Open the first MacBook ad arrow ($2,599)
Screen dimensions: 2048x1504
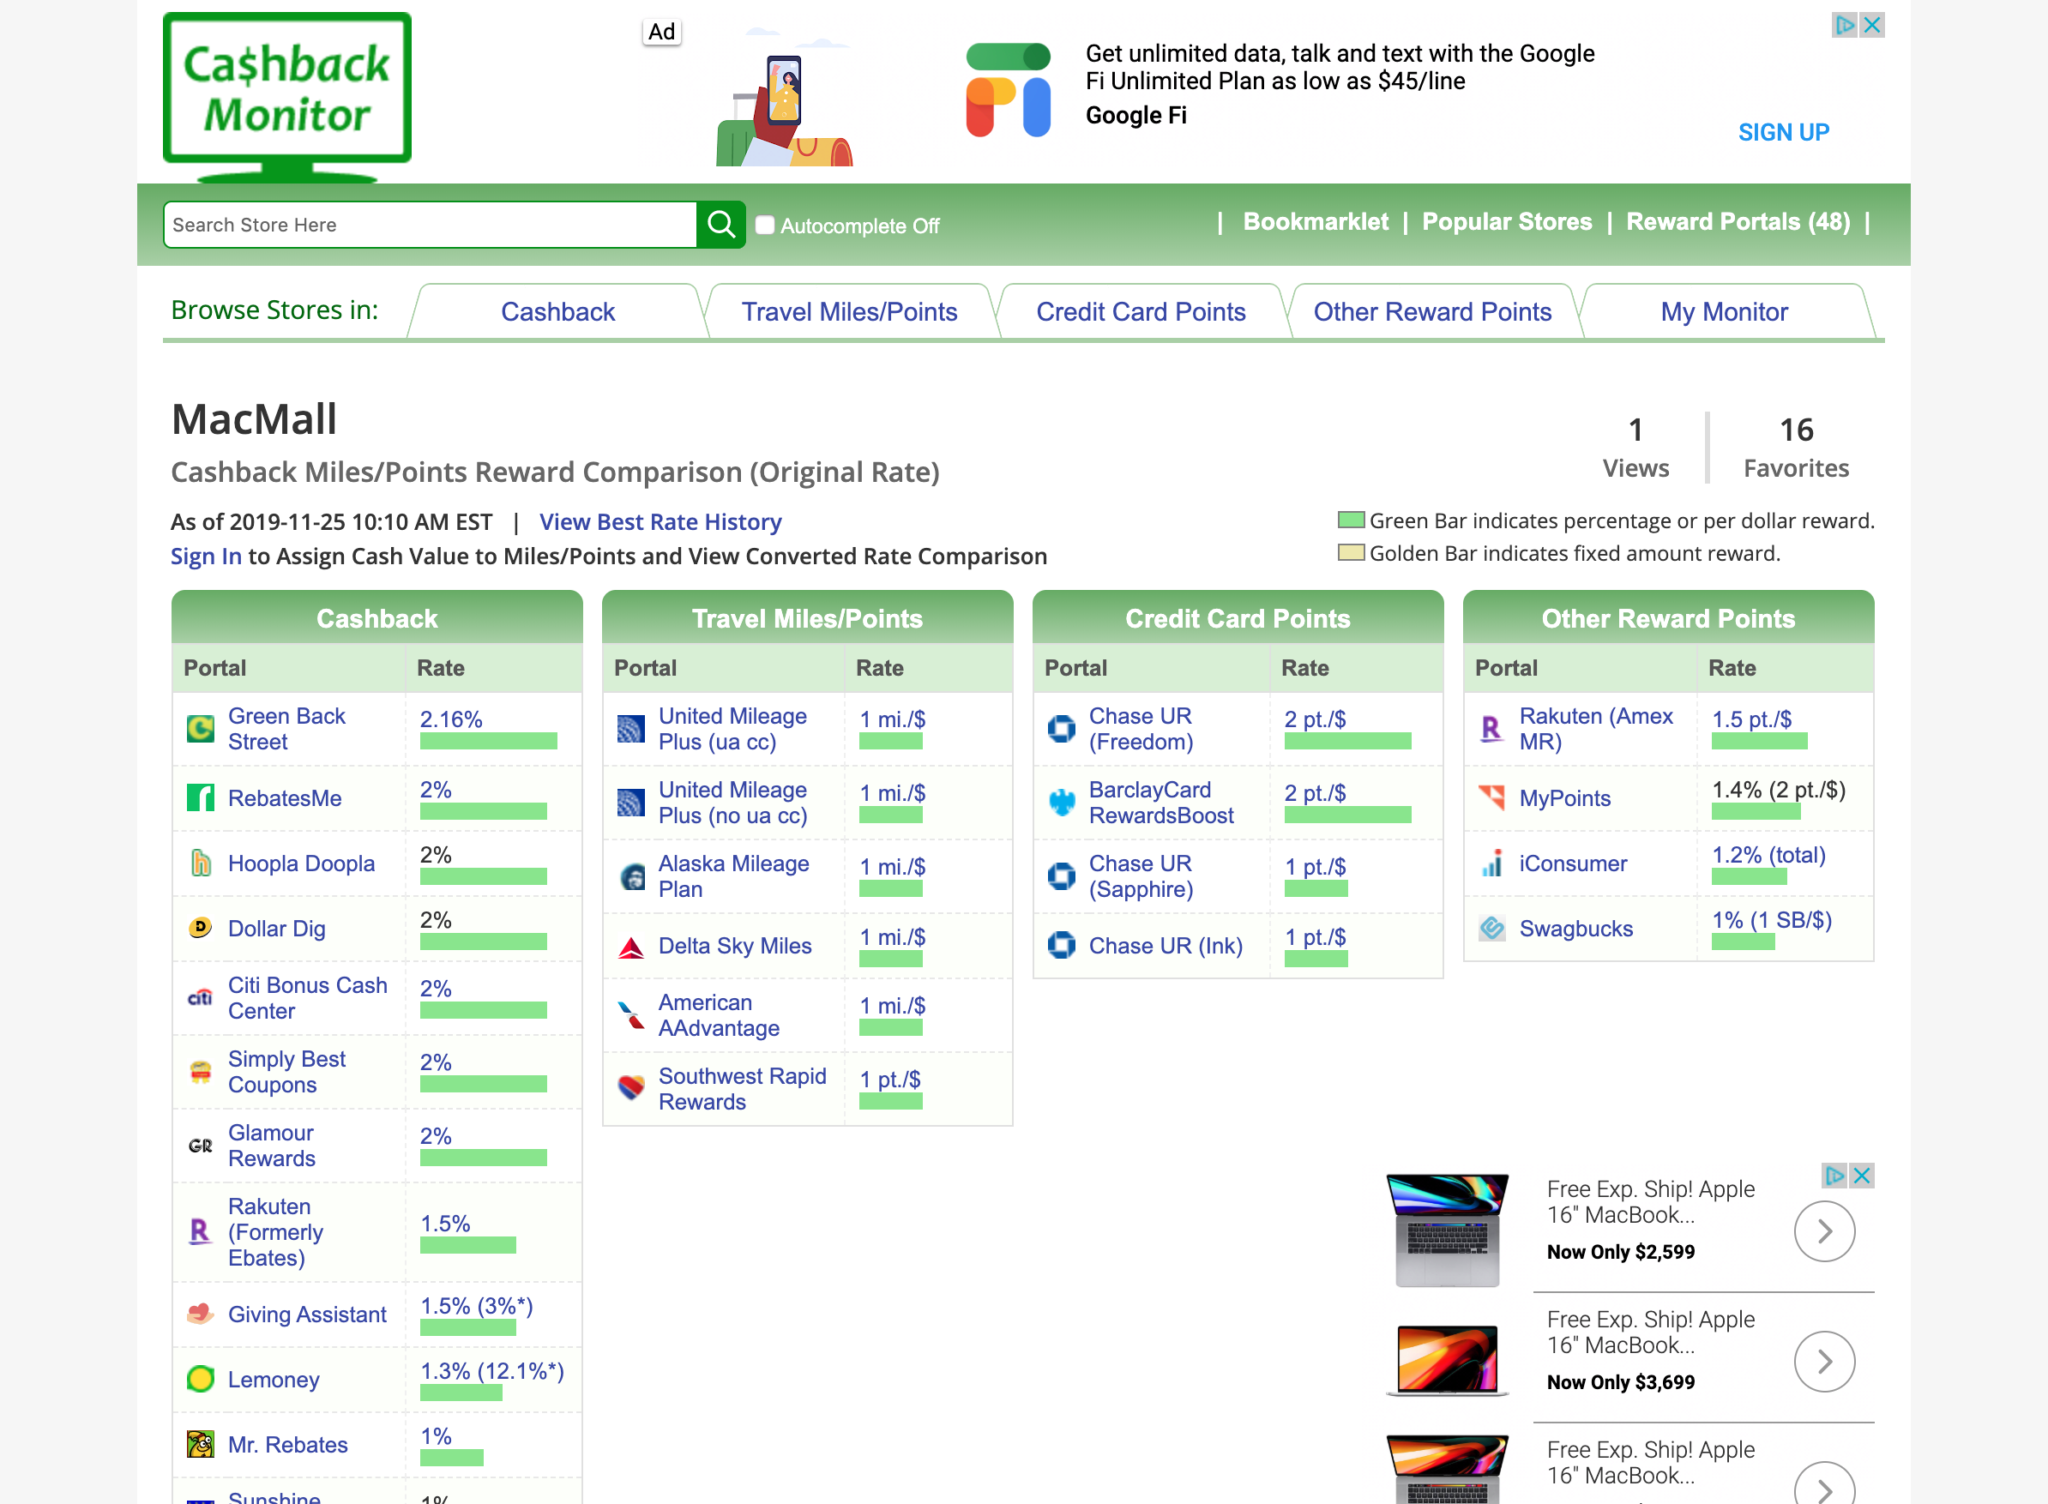pyautogui.click(x=1824, y=1231)
